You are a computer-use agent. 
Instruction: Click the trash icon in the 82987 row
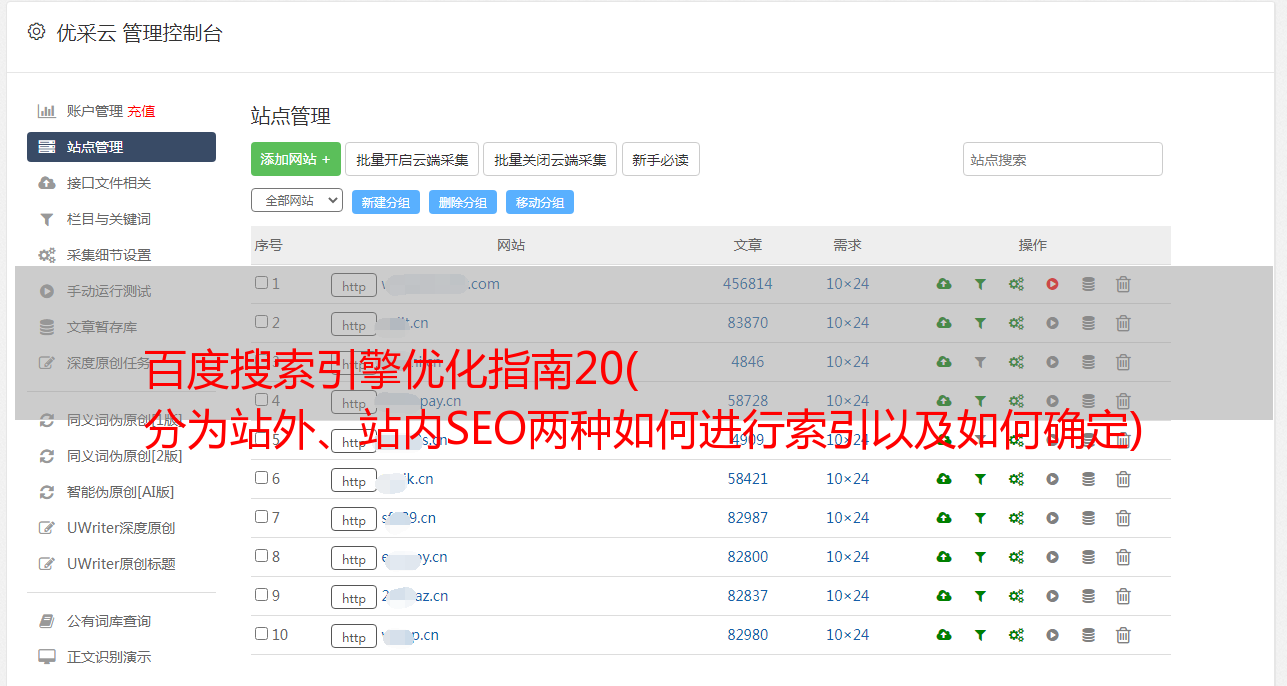1123,518
